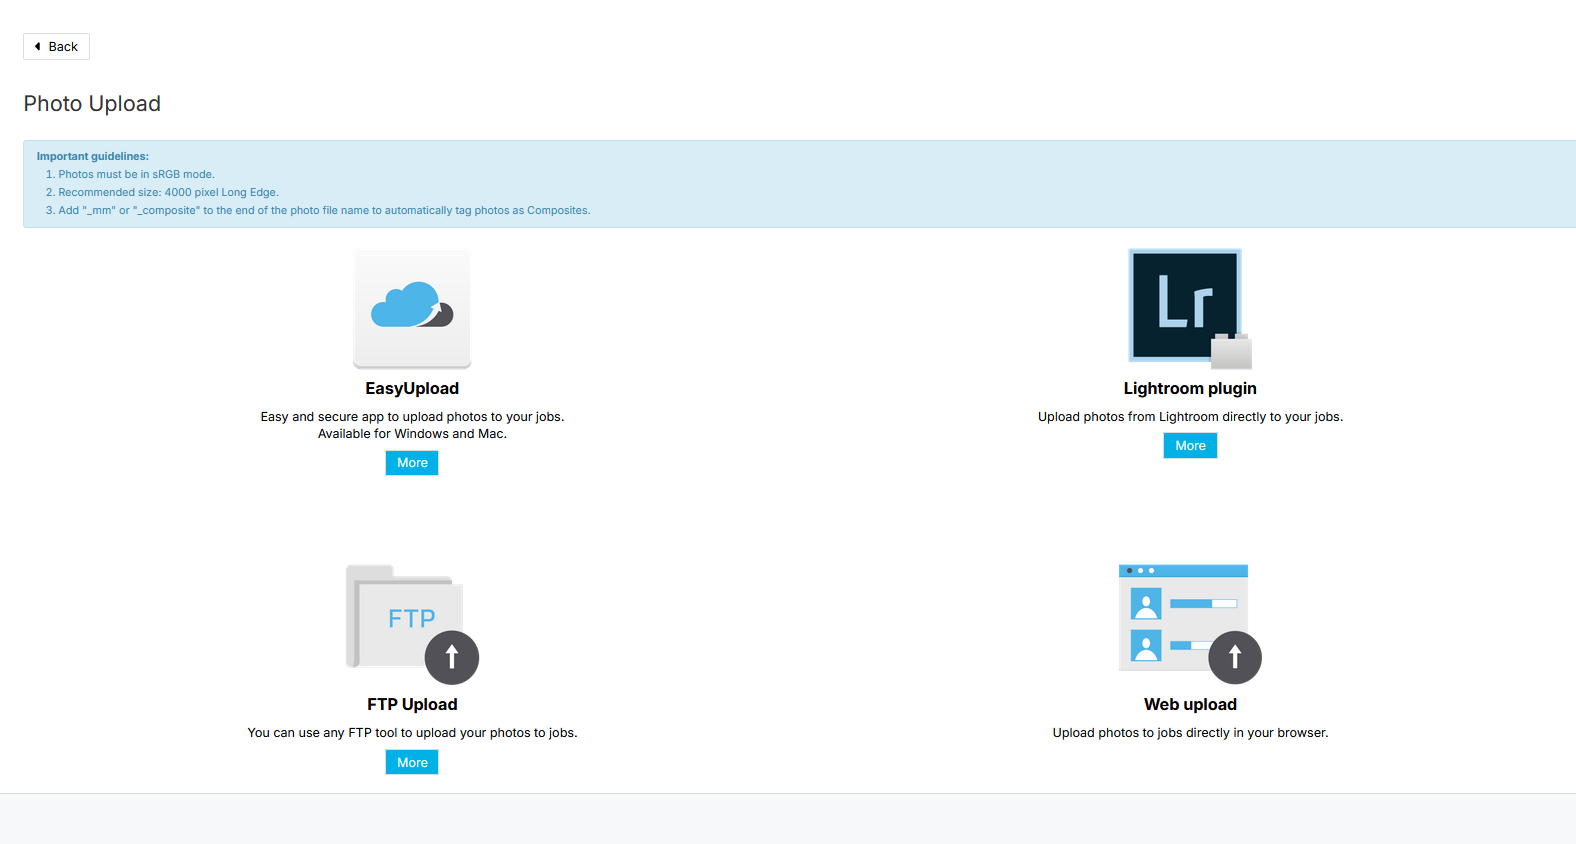Open More under EasyUpload
This screenshot has height=844, width=1576.
pos(412,463)
